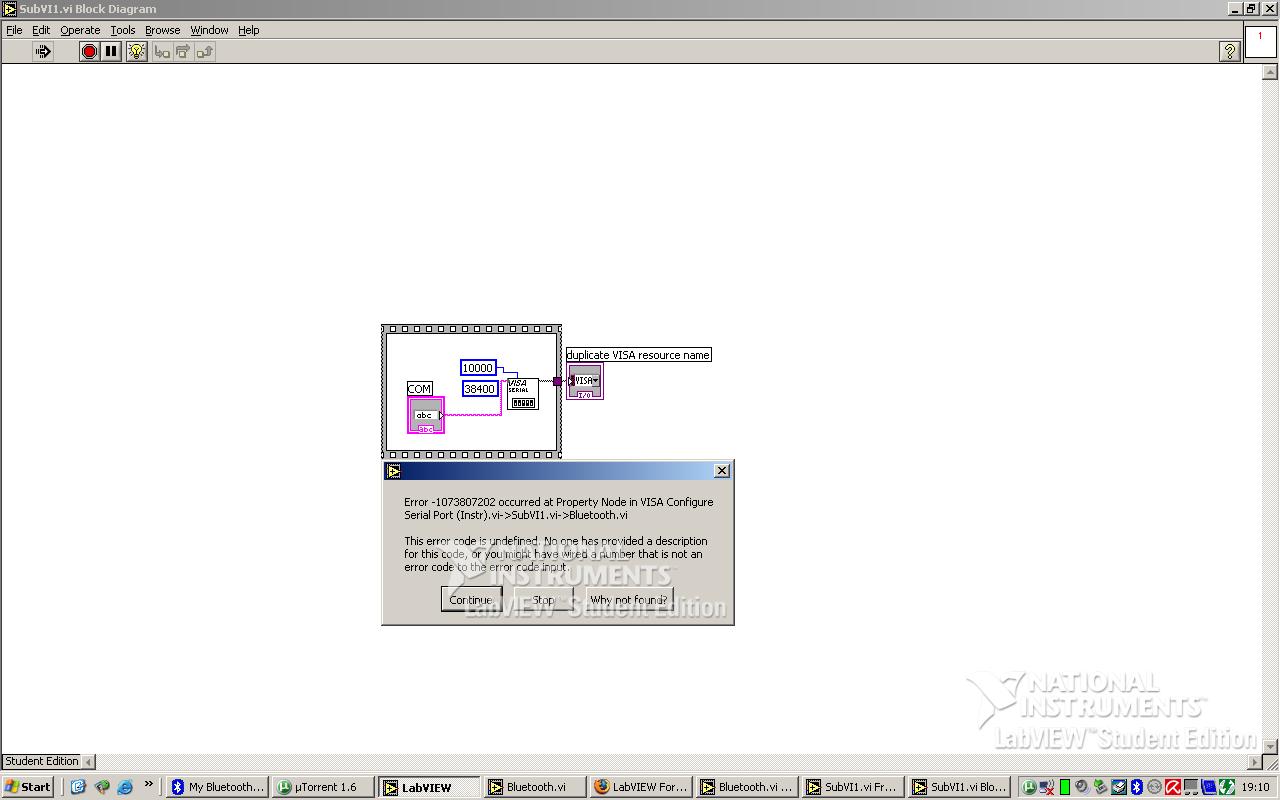Switch to µTorrent 1.6 taskbar button
1280x800 pixels.
[x=324, y=787]
